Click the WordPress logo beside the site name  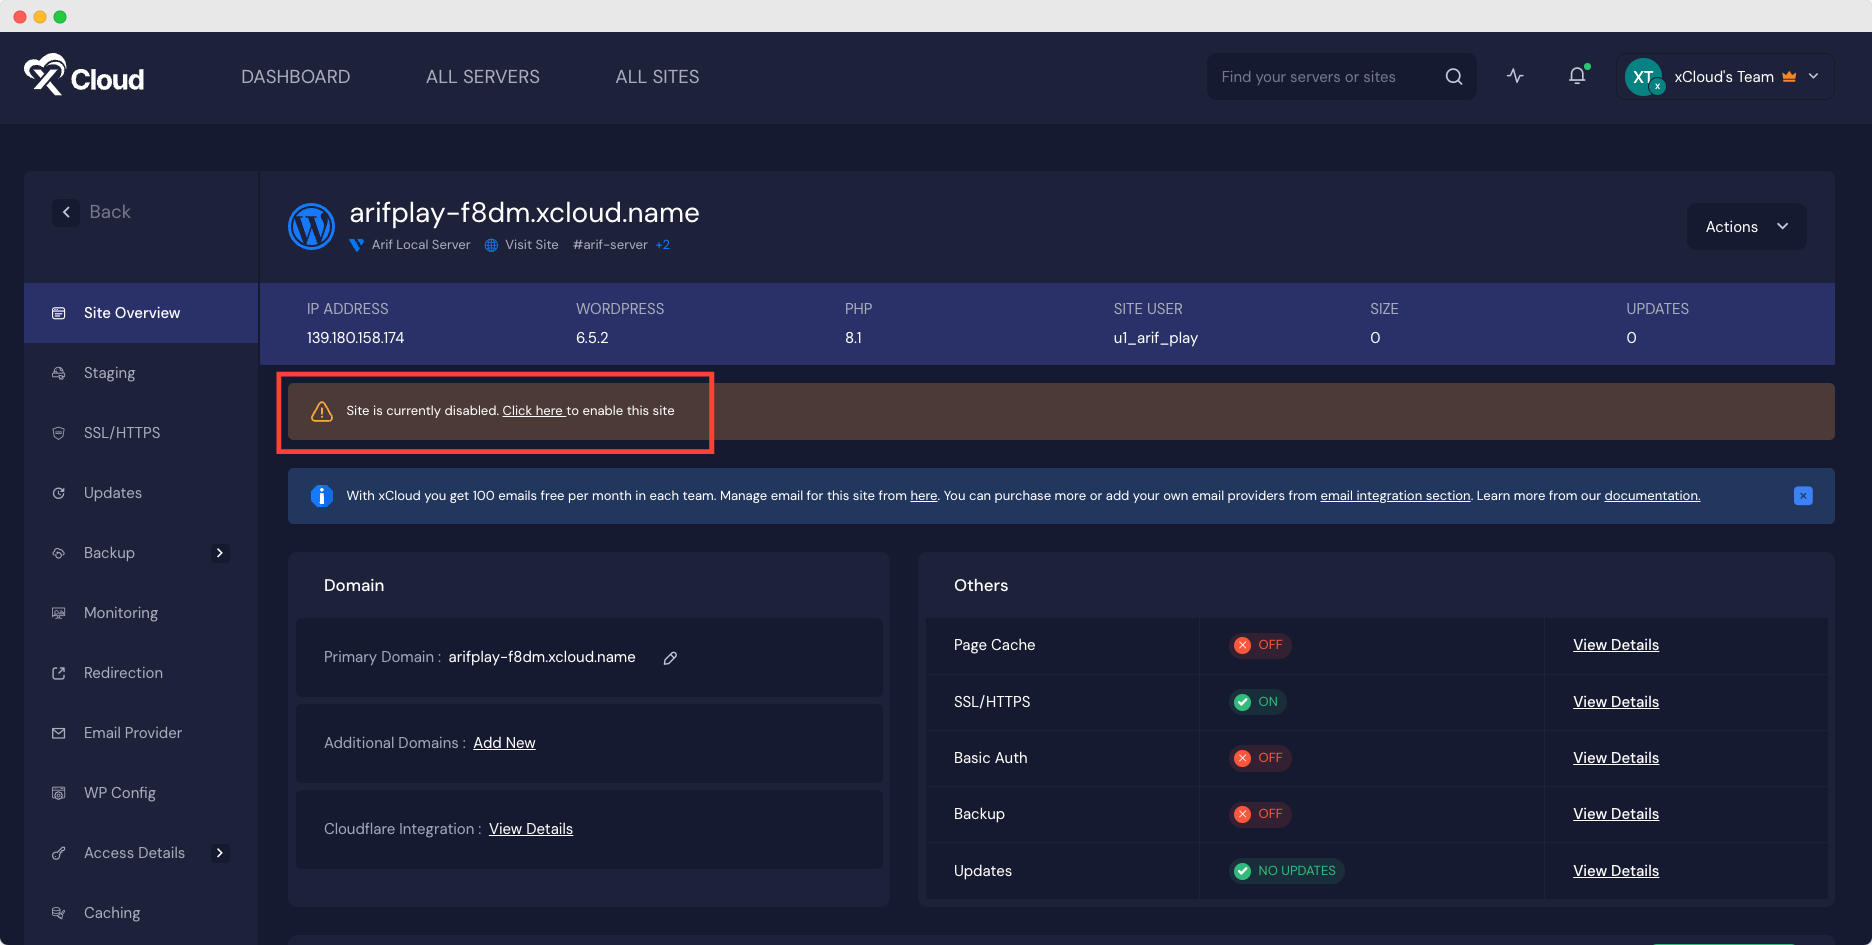[x=311, y=226]
